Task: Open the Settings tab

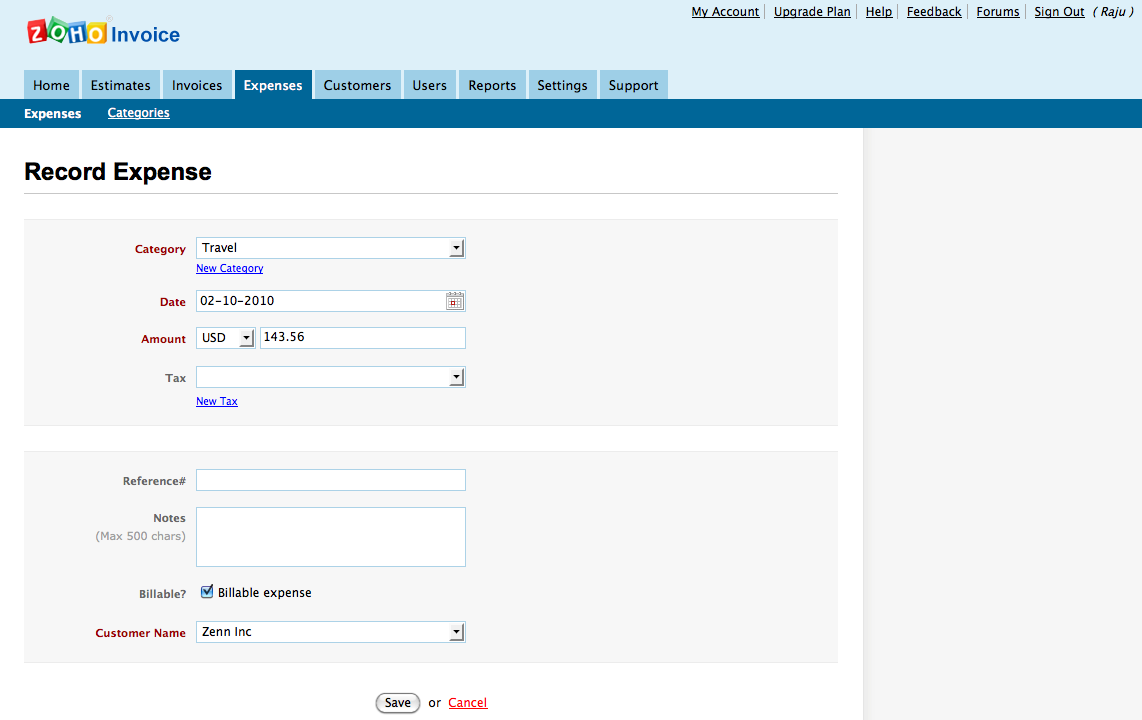Action: click(x=562, y=85)
